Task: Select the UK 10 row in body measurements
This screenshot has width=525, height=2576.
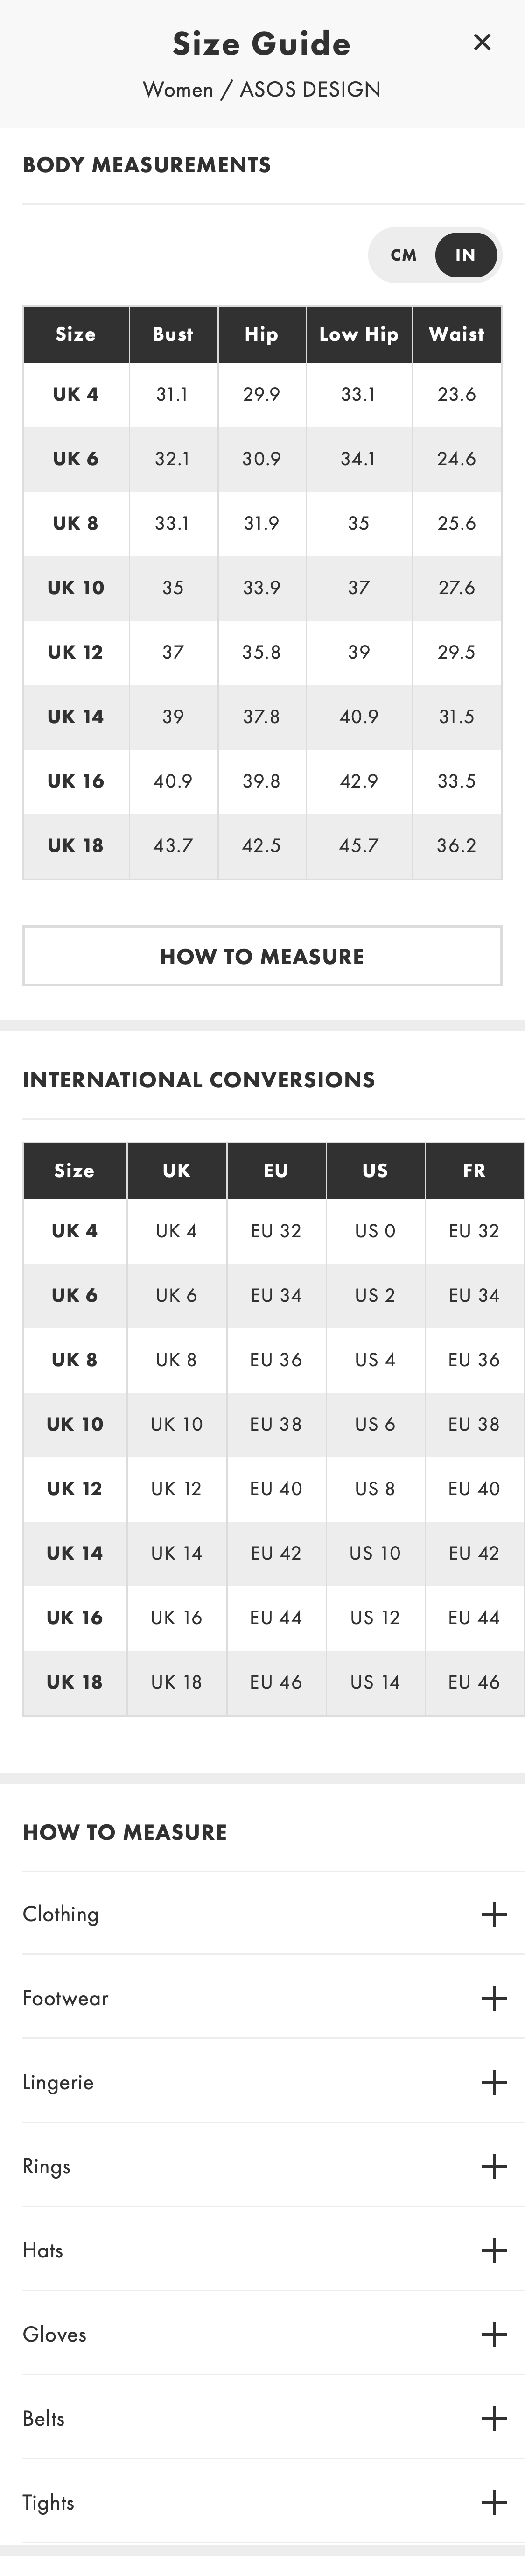Action: pos(76,587)
